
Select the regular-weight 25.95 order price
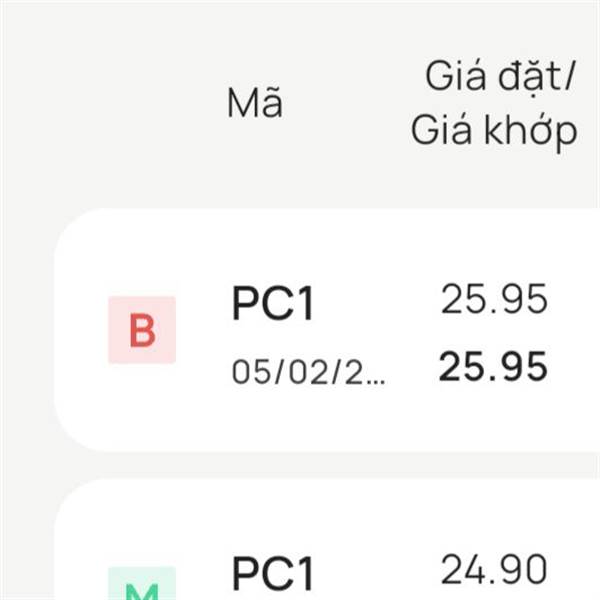click(x=494, y=300)
